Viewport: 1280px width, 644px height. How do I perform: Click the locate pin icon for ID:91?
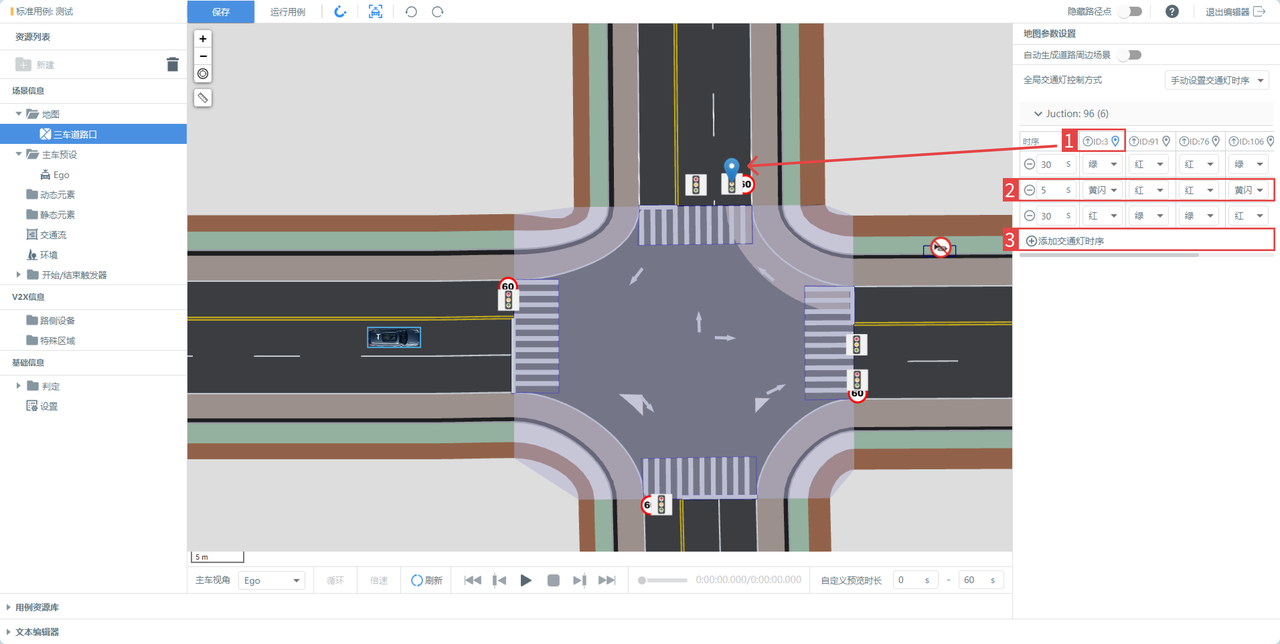coord(1166,142)
